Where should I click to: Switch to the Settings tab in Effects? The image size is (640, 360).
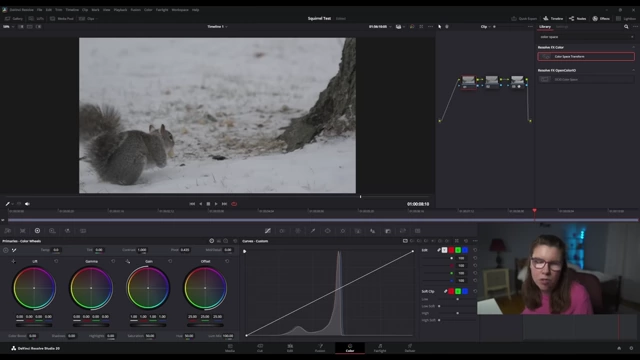tap(562, 27)
